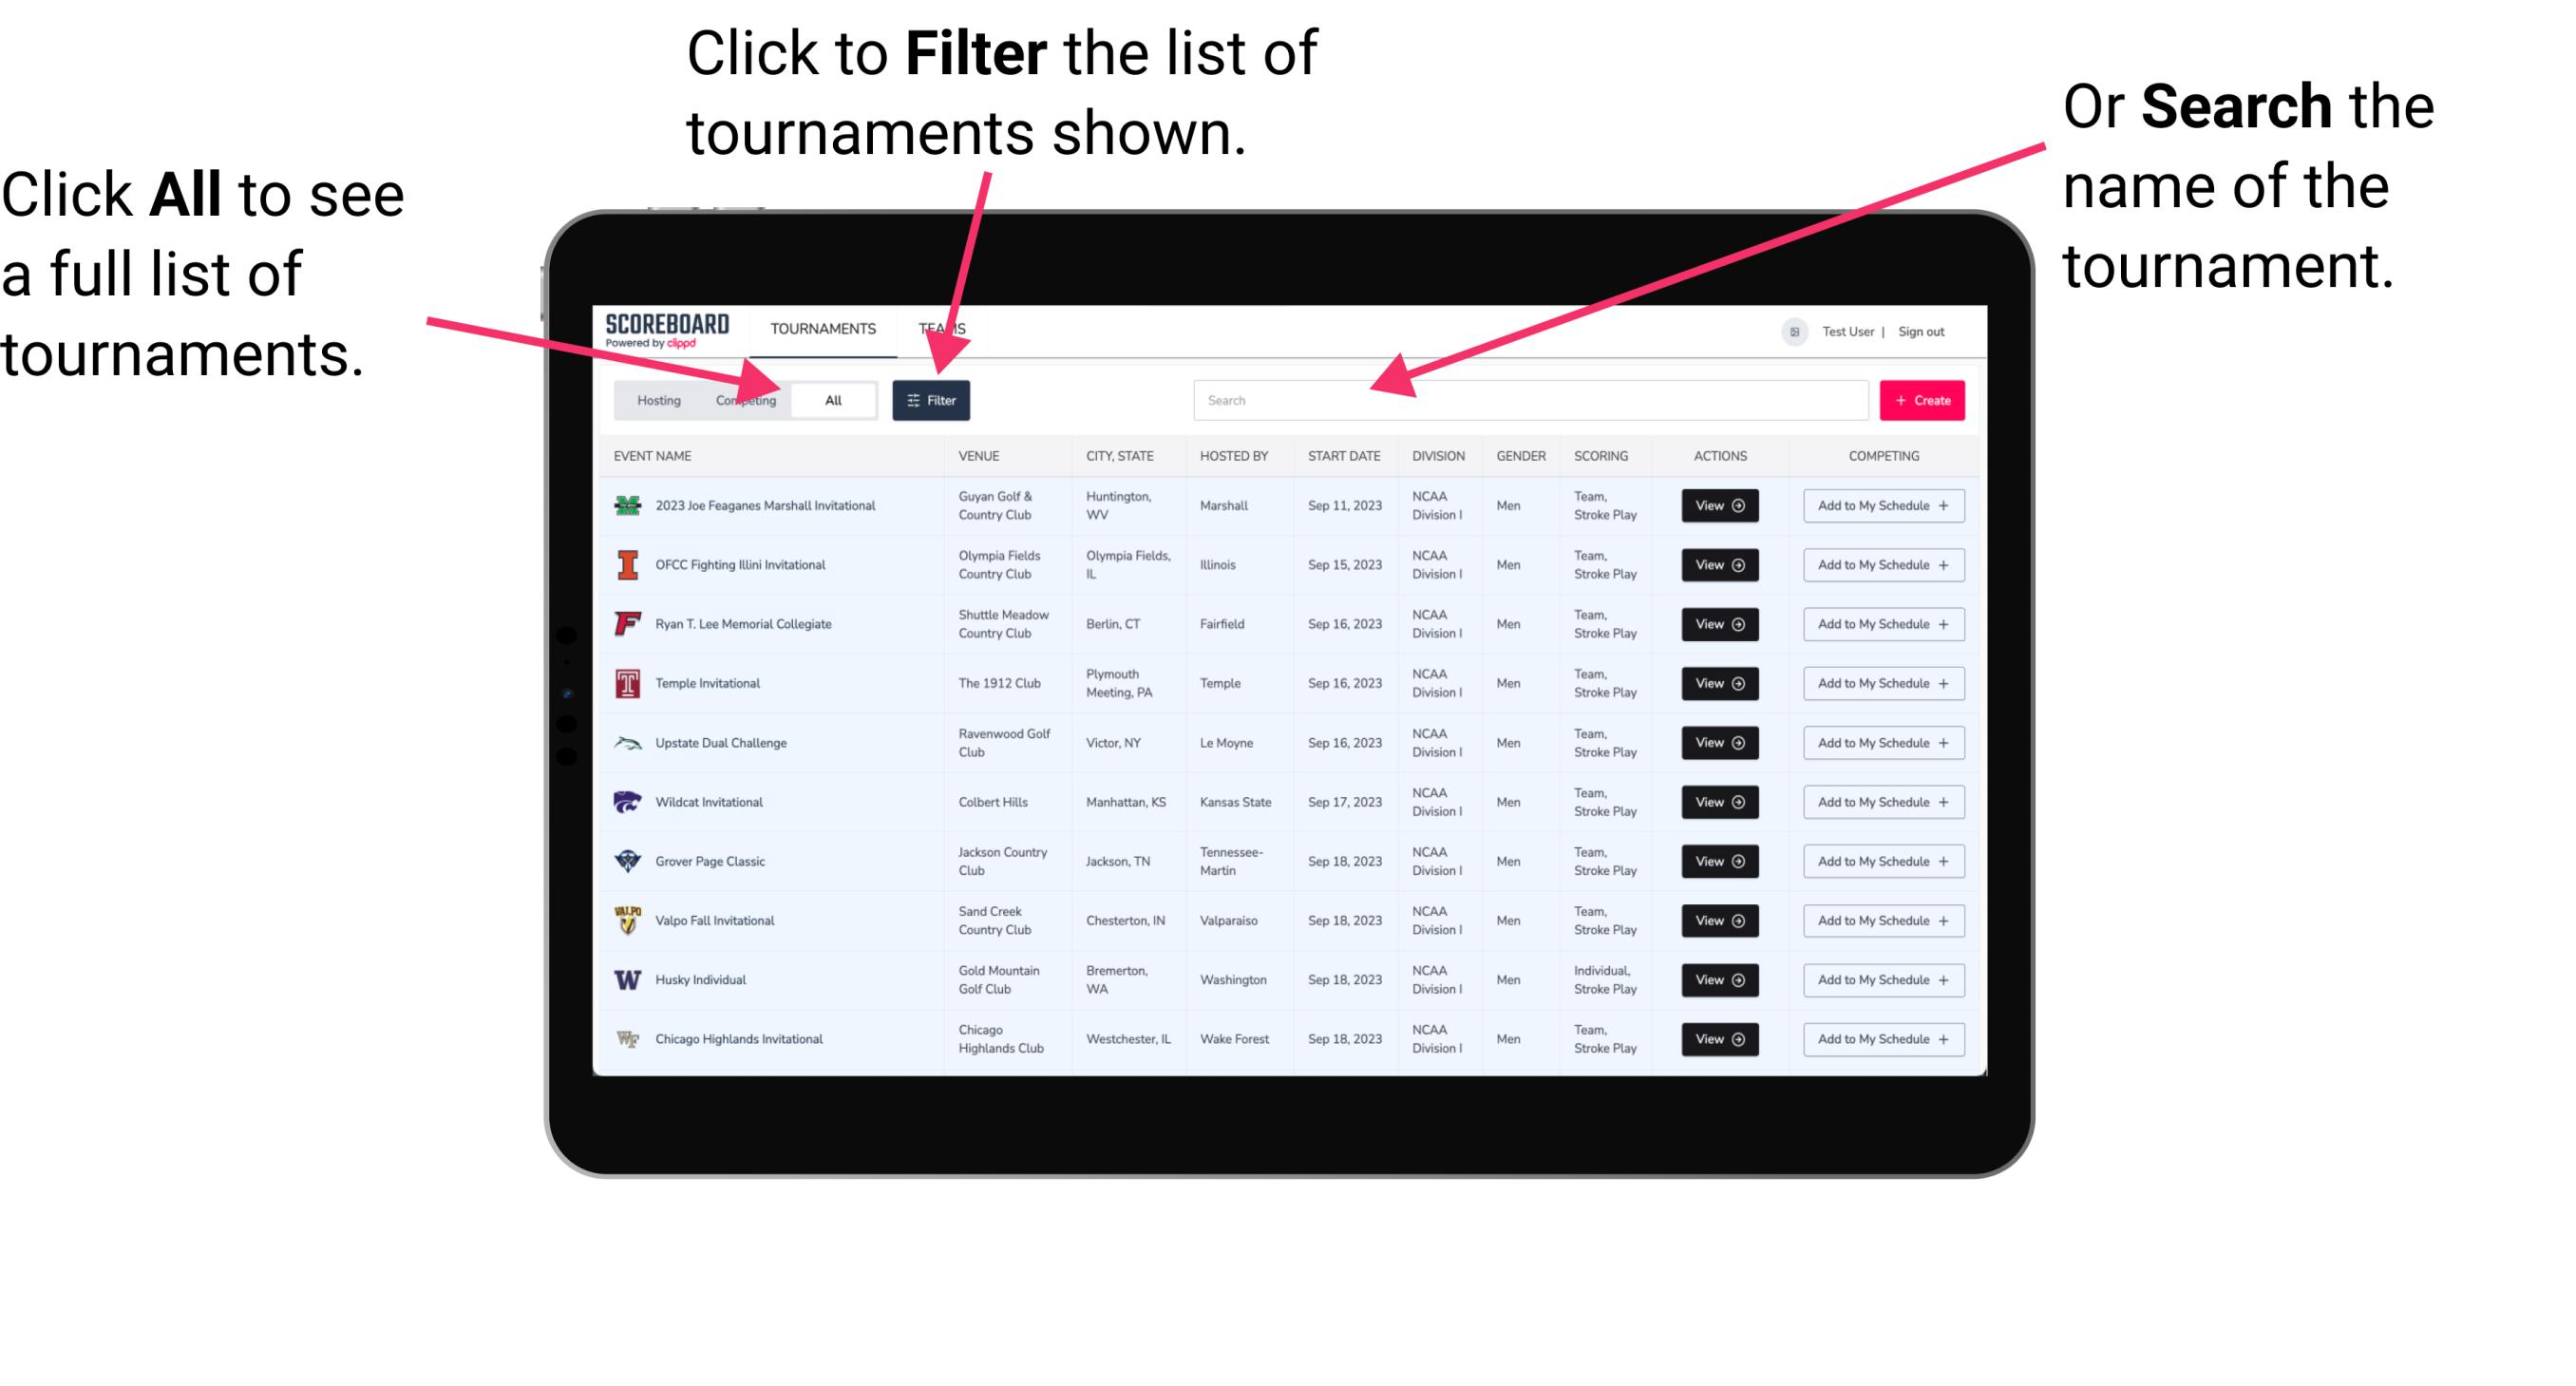
Task: Click the Marshall team logo icon
Action: (626, 505)
